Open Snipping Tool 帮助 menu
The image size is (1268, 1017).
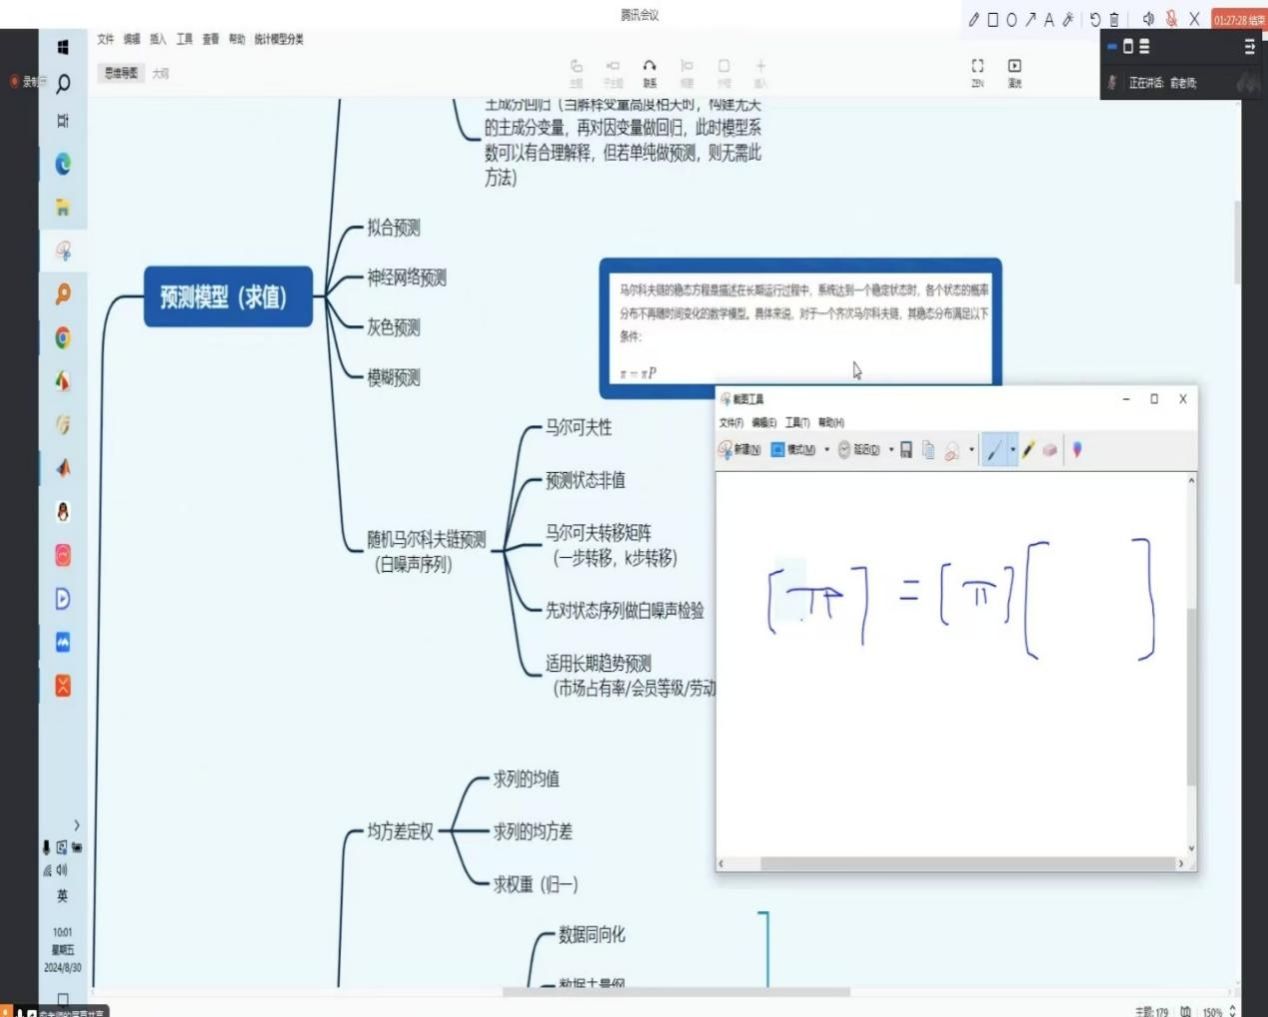click(x=831, y=422)
